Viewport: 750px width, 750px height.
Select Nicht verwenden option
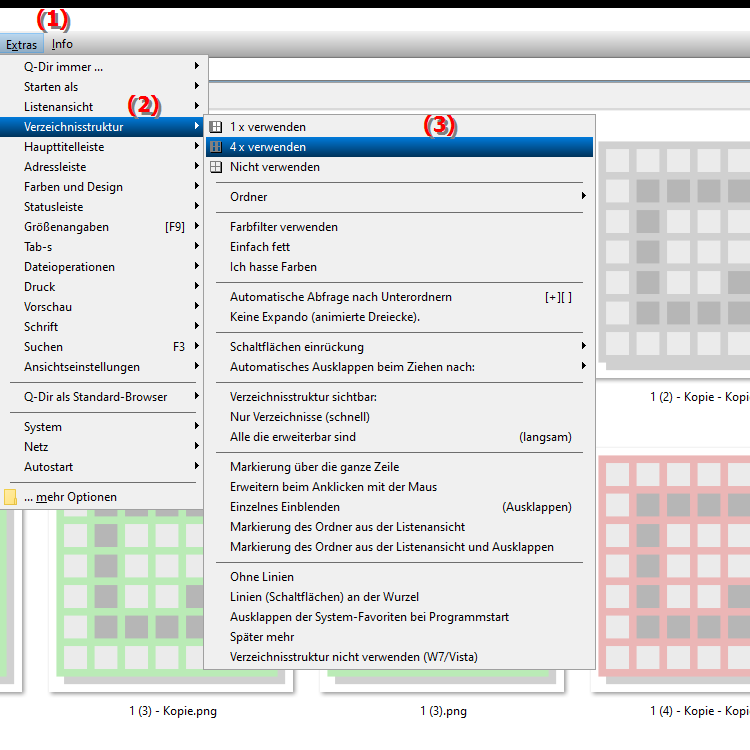399,167
